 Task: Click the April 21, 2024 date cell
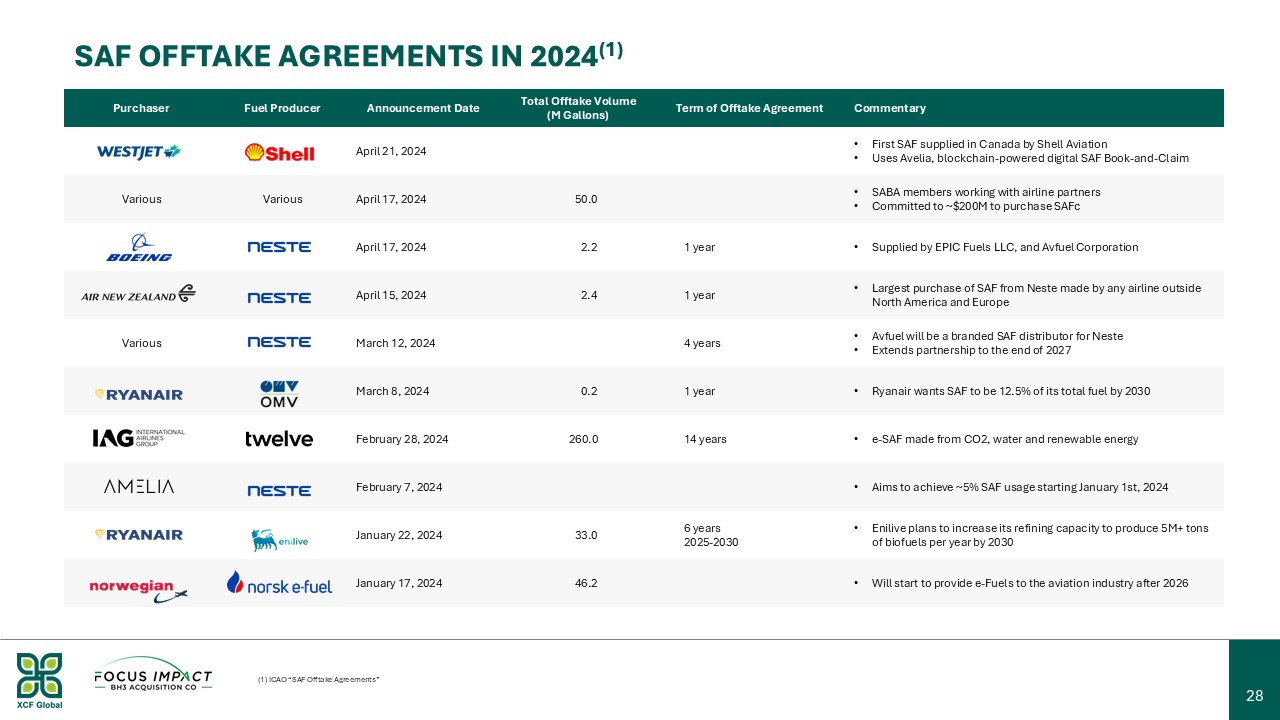[x=391, y=151]
